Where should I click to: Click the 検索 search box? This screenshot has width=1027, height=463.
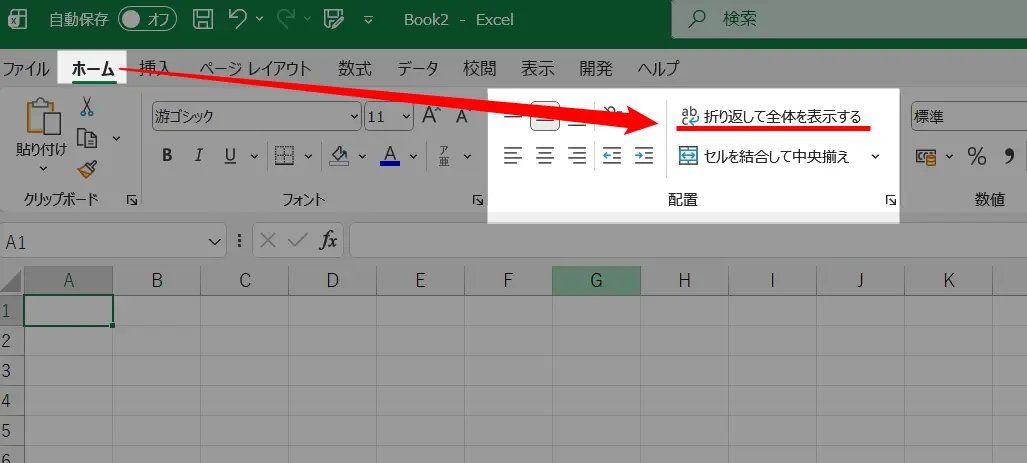click(850, 19)
